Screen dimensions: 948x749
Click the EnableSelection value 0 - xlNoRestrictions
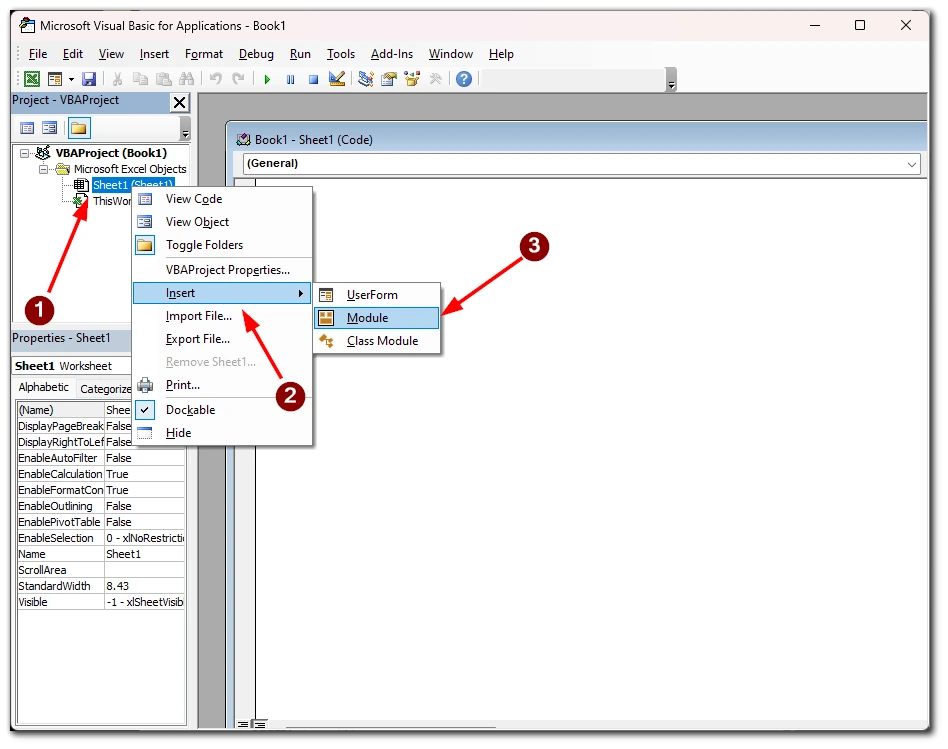click(x=144, y=539)
